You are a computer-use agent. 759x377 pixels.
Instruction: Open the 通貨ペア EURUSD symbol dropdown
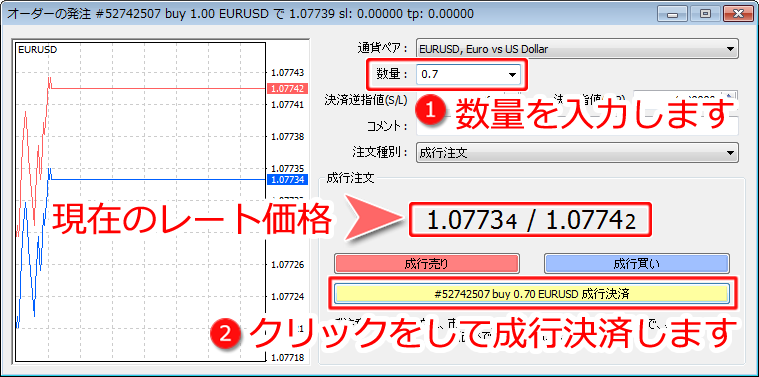[x=577, y=49]
